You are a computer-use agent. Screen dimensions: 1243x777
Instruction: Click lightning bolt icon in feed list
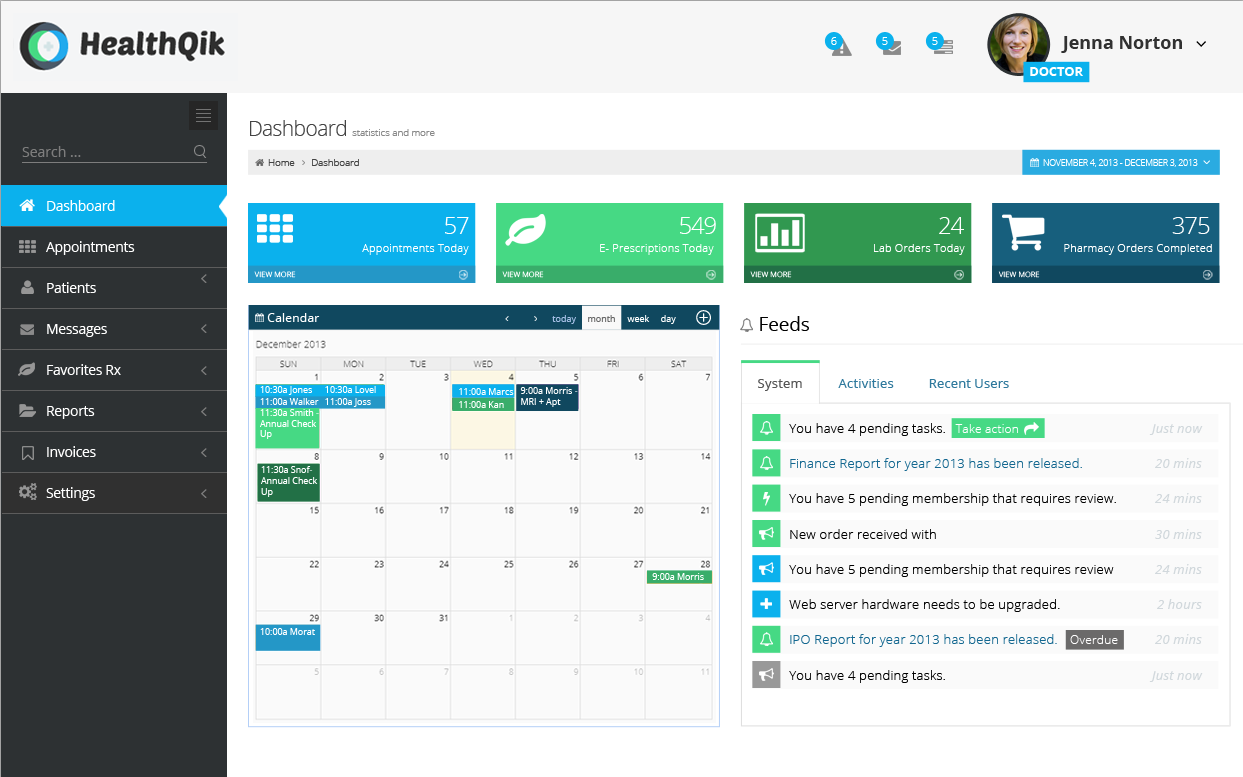point(766,498)
